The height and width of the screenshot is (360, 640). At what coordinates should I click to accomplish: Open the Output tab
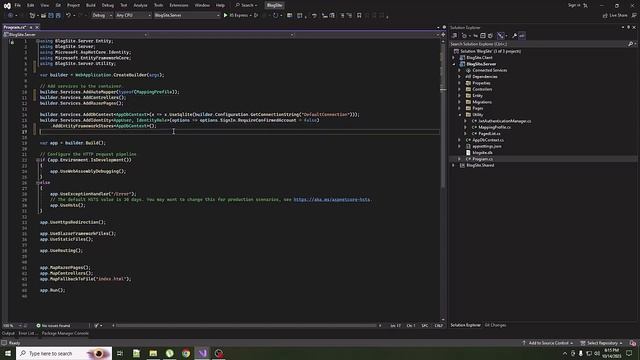8,333
